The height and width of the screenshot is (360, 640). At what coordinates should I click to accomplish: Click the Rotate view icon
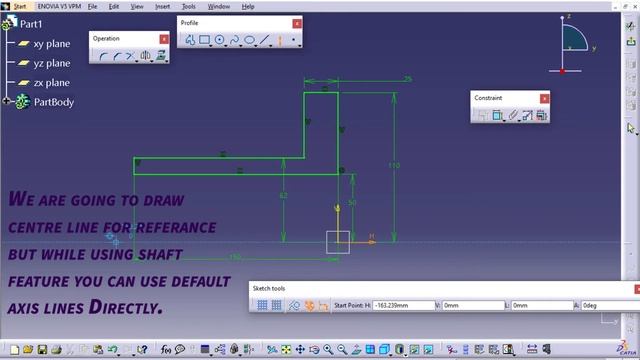[314, 349]
